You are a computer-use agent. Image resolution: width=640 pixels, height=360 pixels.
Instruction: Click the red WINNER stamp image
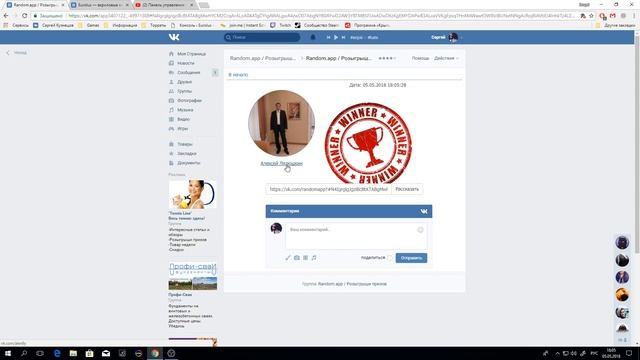point(368,143)
